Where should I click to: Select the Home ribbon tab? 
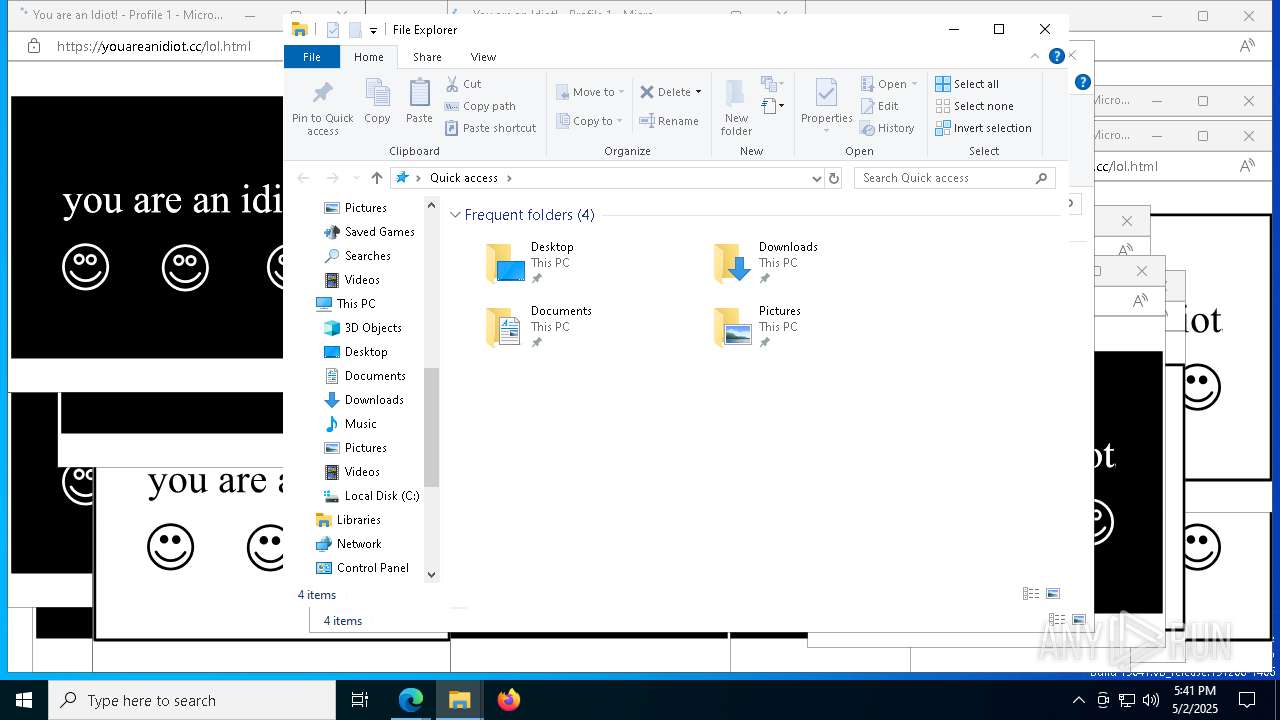tap(368, 57)
